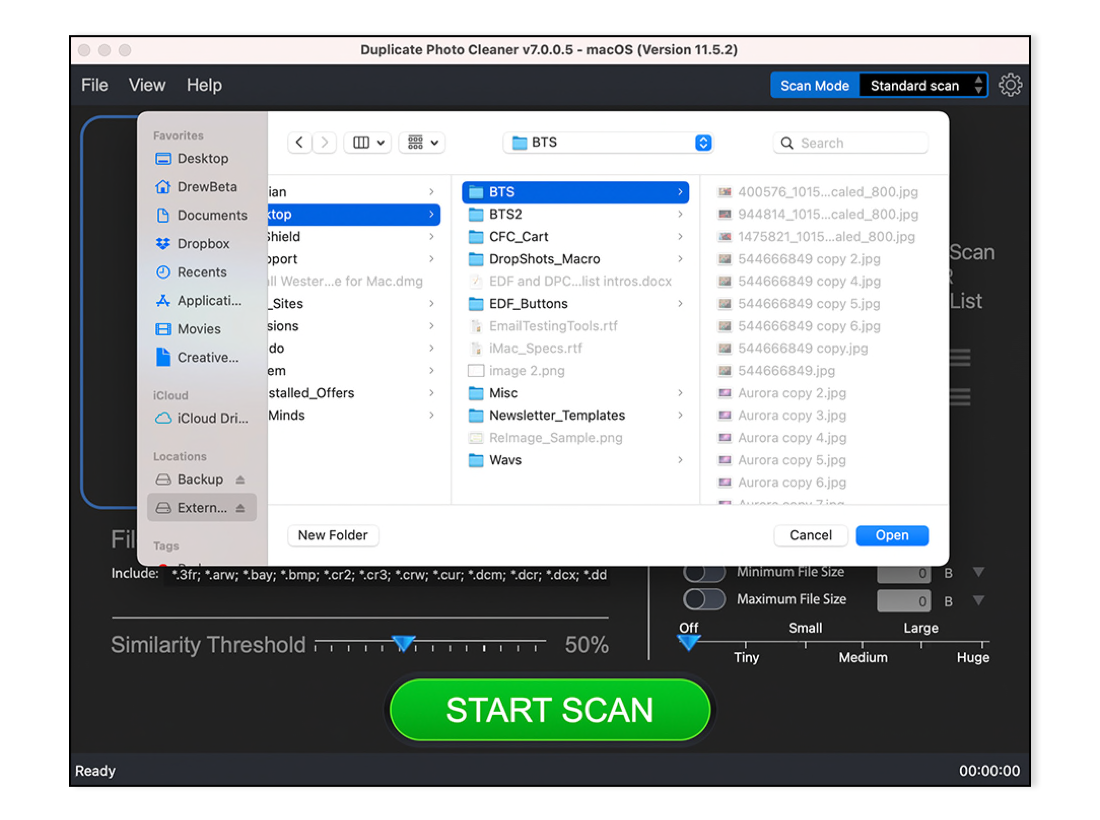Click the icon grouping grid button
This screenshot has height=820, width=1100.
(x=421, y=143)
